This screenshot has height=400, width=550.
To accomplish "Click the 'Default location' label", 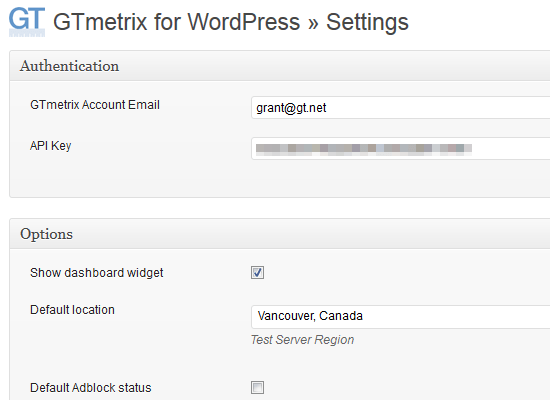I will (x=72, y=310).
